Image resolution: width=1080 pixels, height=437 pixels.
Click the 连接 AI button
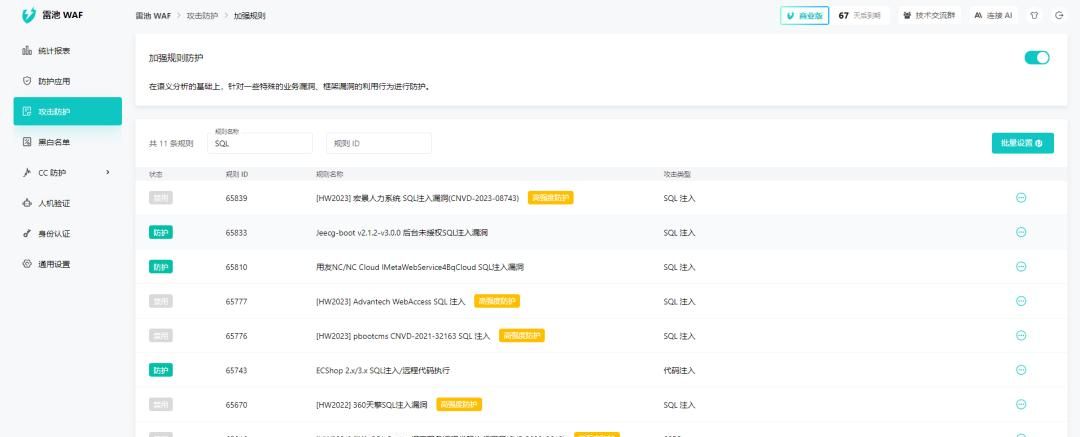click(x=993, y=15)
